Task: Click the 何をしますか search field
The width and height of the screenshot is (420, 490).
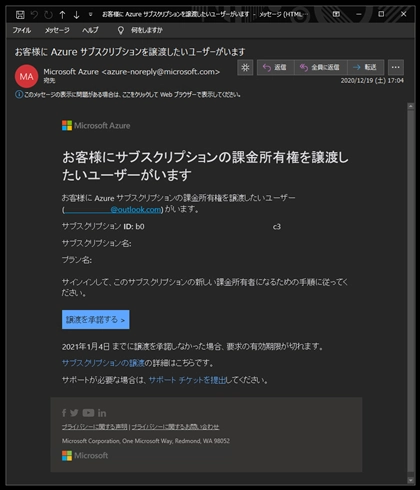Action: click(x=147, y=30)
